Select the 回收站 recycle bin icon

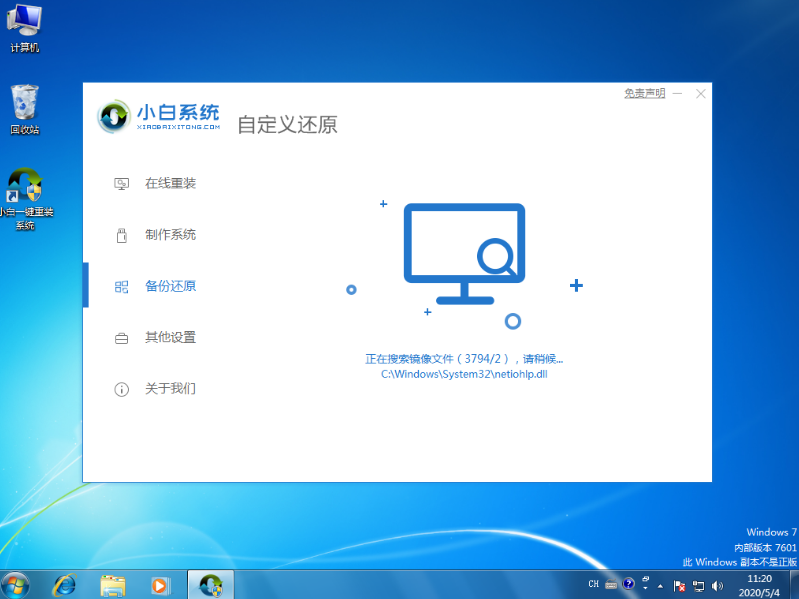[x=25, y=109]
